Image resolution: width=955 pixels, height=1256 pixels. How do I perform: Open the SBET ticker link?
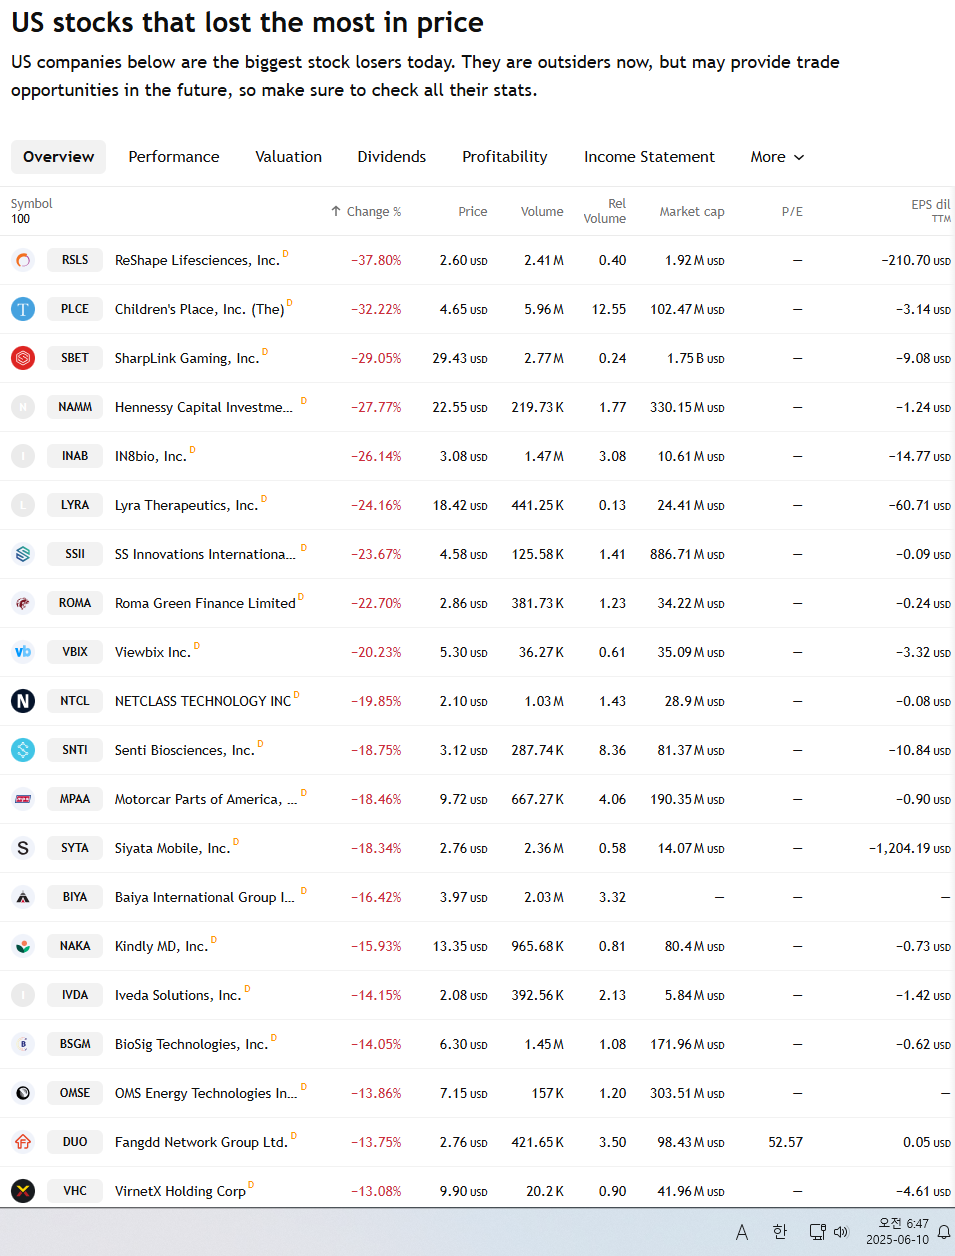pyautogui.click(x=75, y=358)
